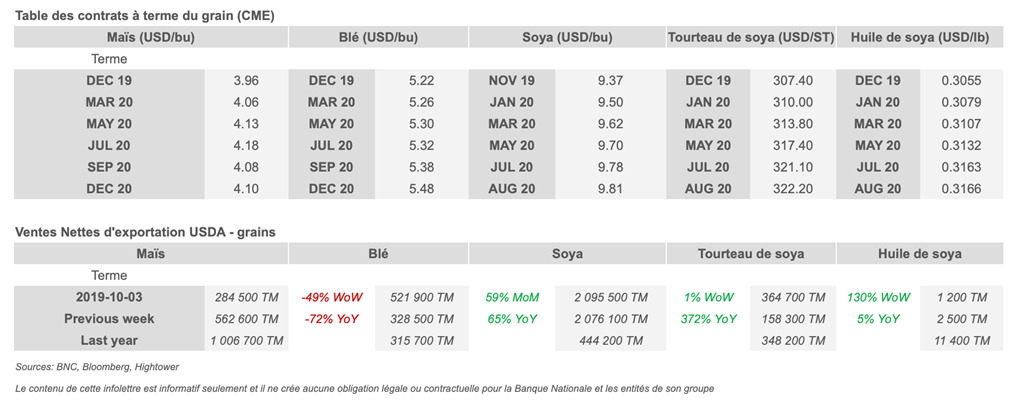
Task: Click the 2019-10-03 date row label
Action: [x=109, y=297]
